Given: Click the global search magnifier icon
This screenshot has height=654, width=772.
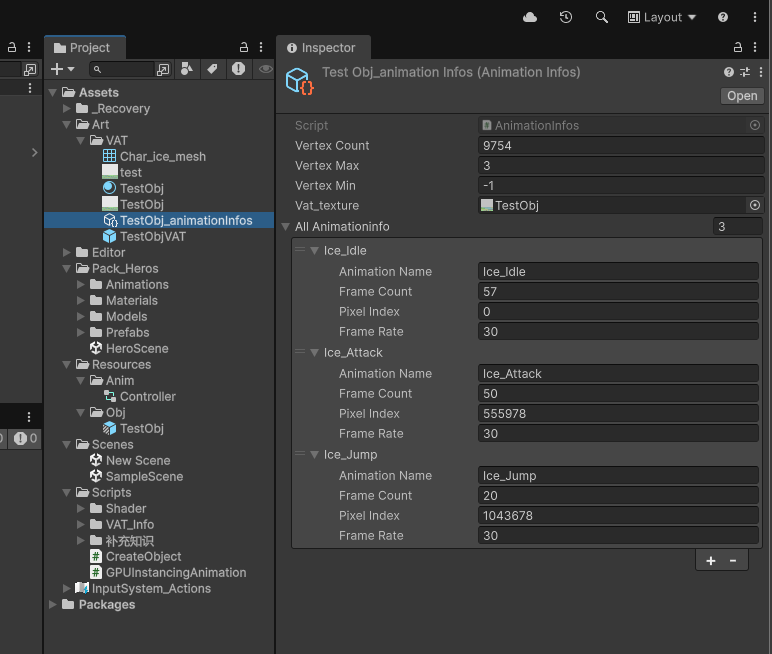Looking at the screenshot, I should (601, 17).
